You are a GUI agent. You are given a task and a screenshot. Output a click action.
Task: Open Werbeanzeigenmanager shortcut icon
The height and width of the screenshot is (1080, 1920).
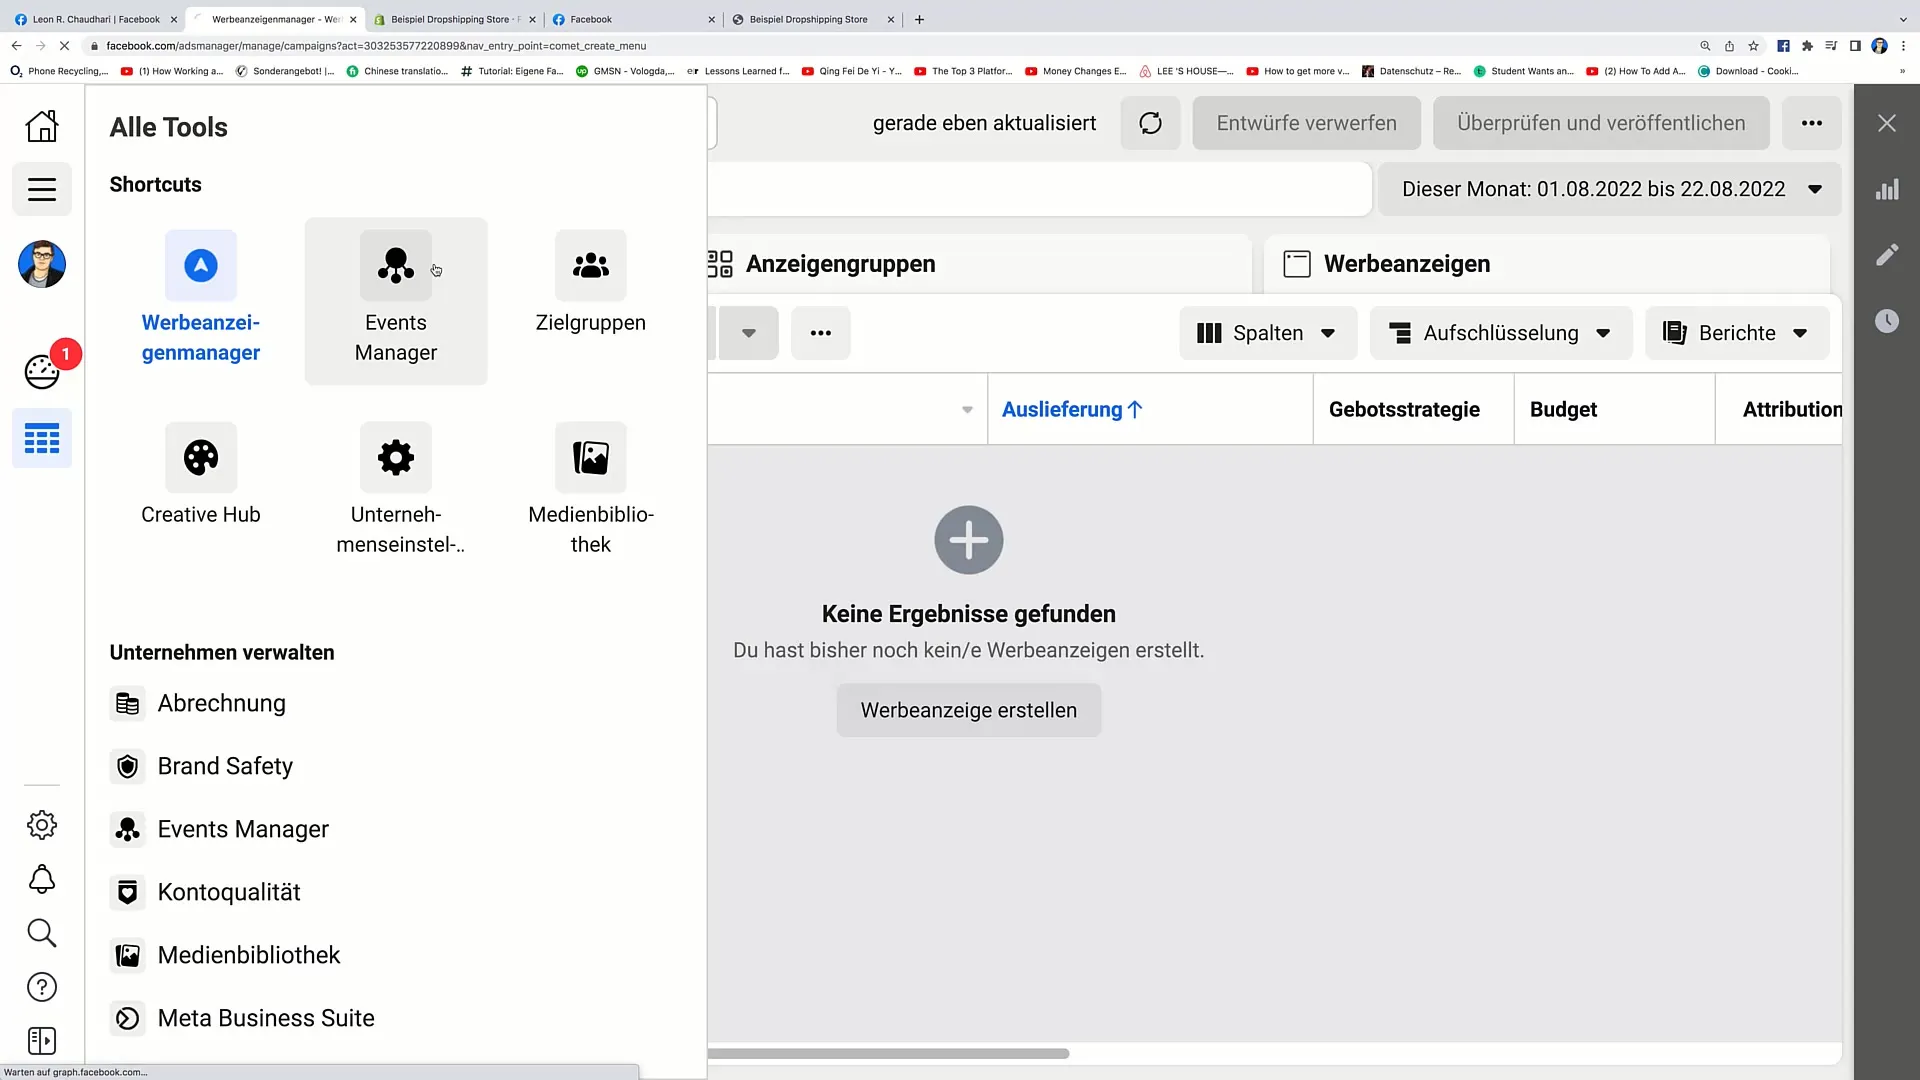(200, 264)
